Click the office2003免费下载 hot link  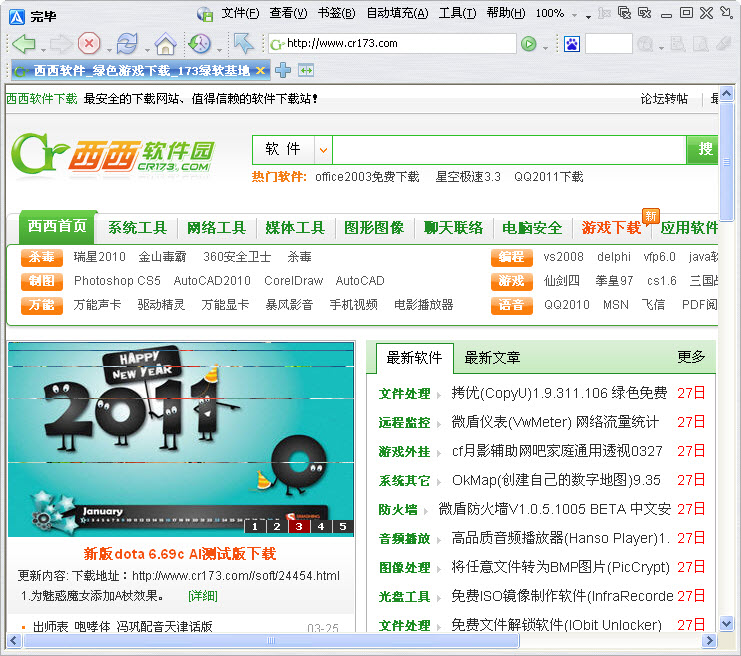point(366,177)
